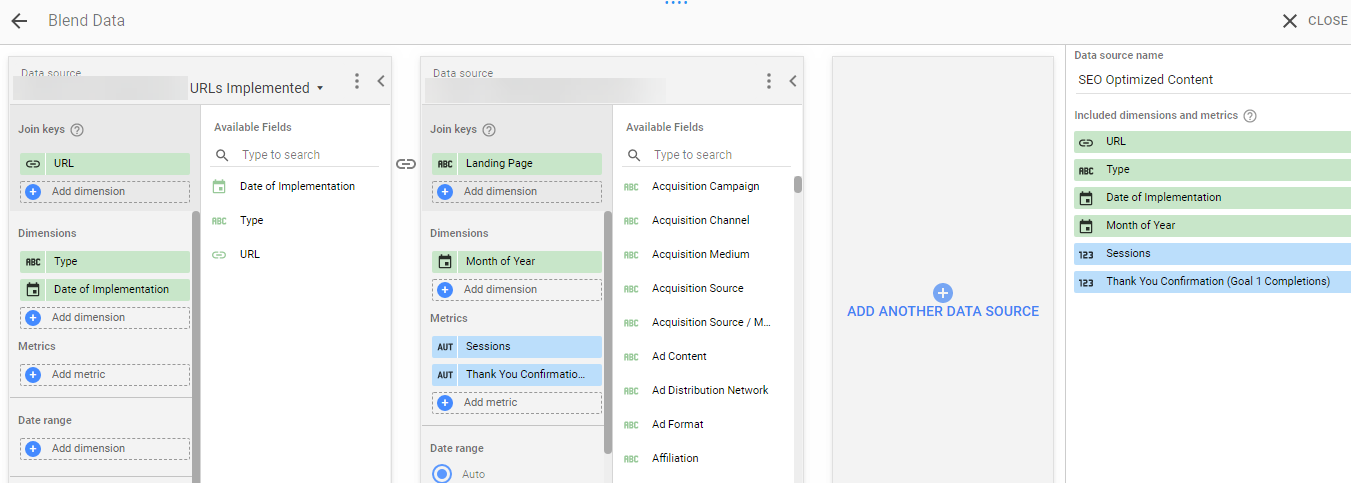Click calendar icon on Date of Implementation chip
The image size is (1351, 483).
click(33, 290)
